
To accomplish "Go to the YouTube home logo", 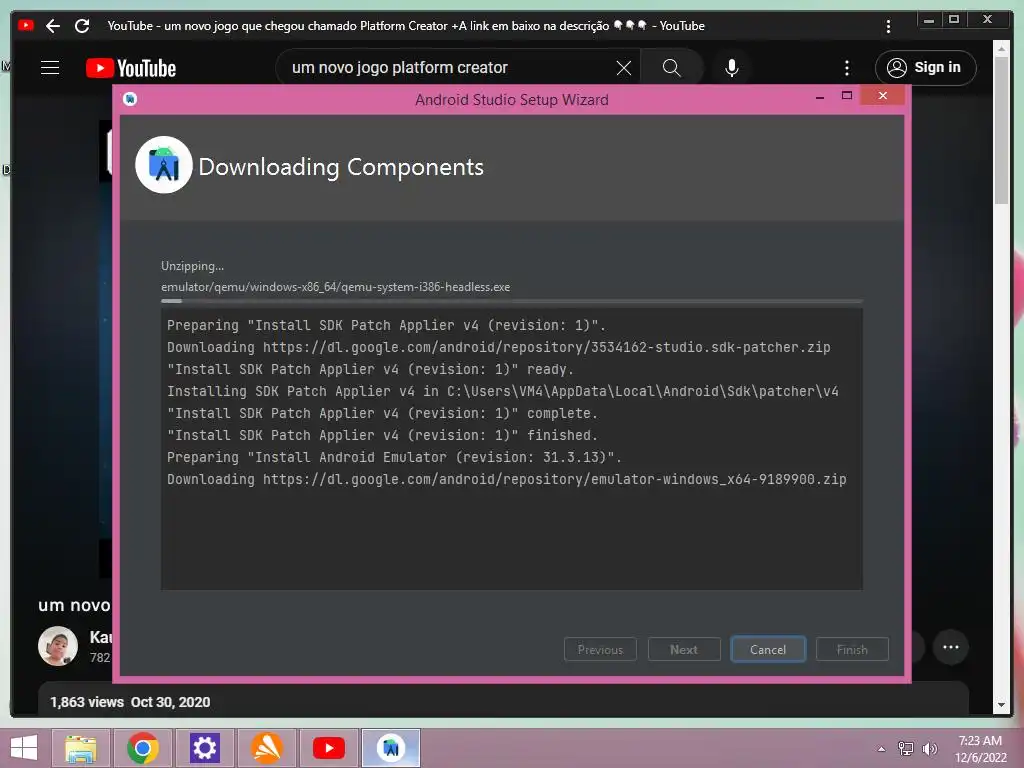I will tap(131, 68).
